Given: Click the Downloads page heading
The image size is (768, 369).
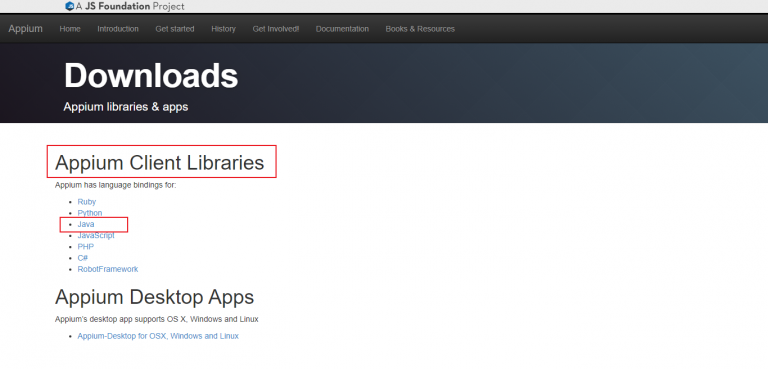Looking at the screenshot, I should click(151, 76).
